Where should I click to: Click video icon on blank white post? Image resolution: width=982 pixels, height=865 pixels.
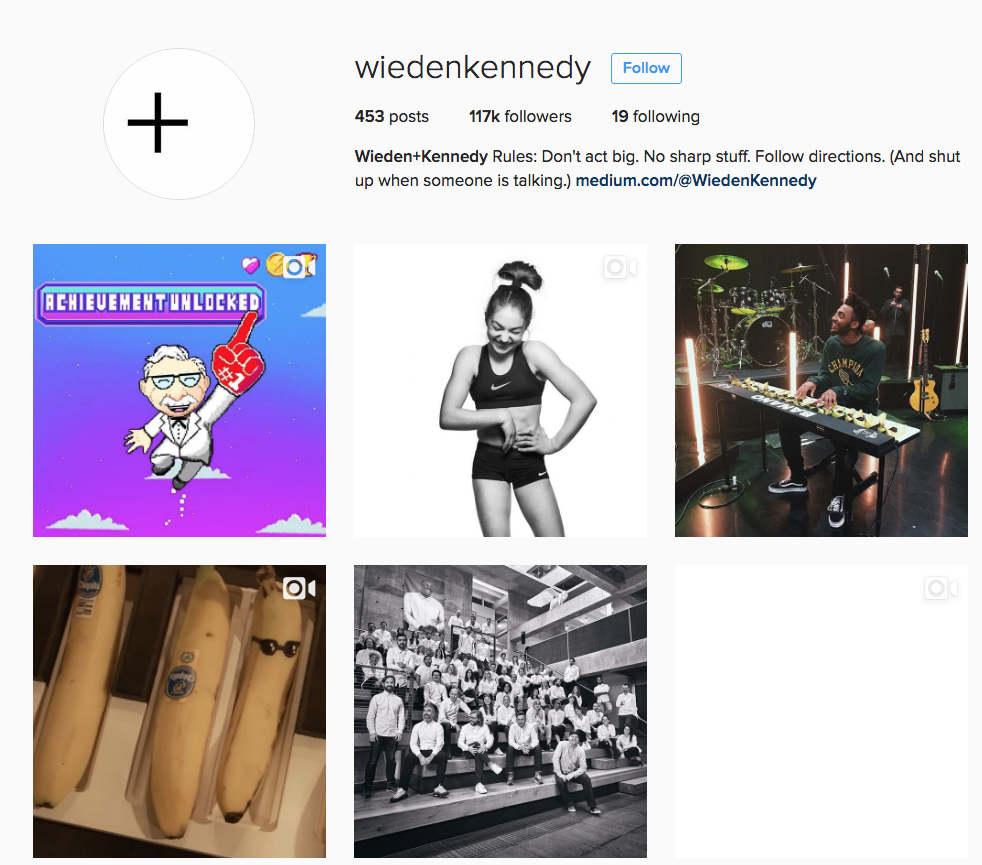tap(941, 588)
